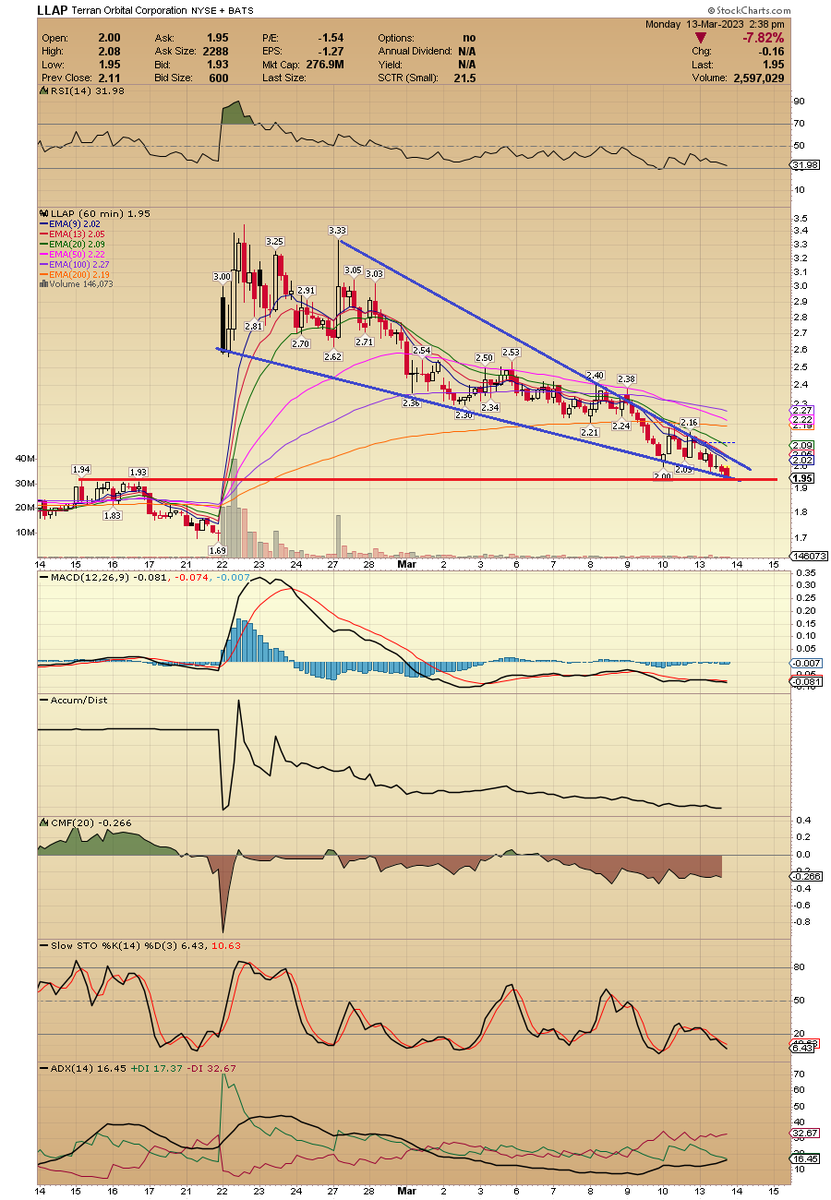This screenshot has width=831, height=1200.
Task: Click the 1.69 low price annotation
Action: click(x=217, y=549)
